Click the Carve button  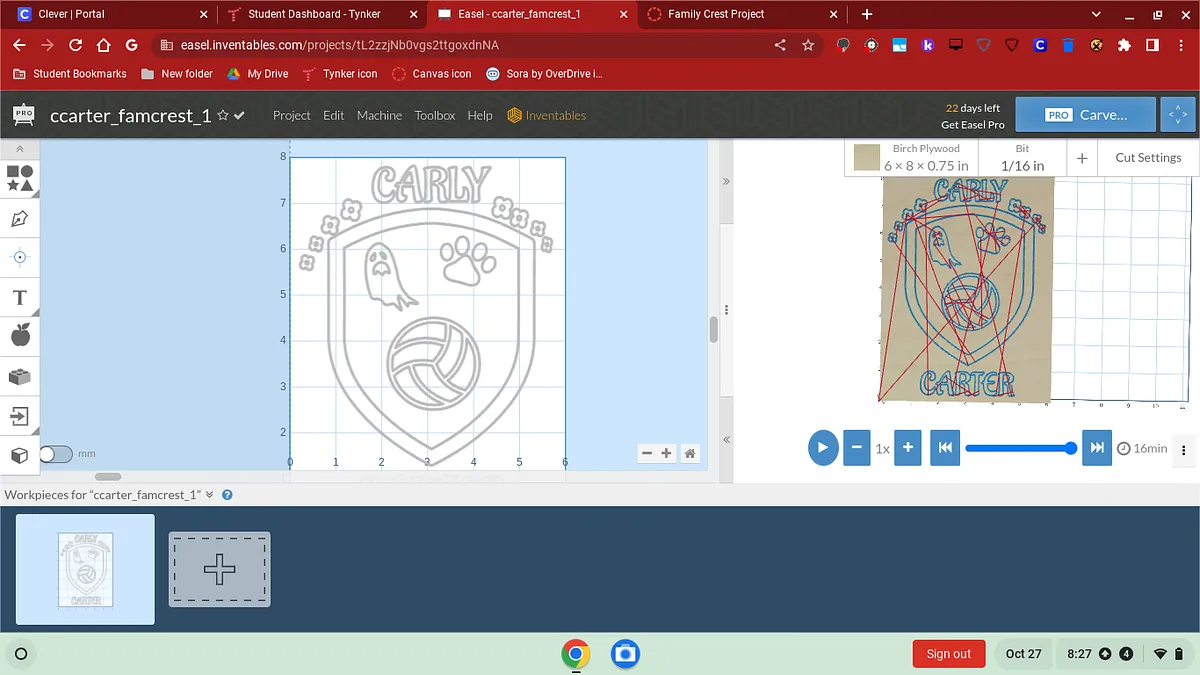coord(1085,115)
